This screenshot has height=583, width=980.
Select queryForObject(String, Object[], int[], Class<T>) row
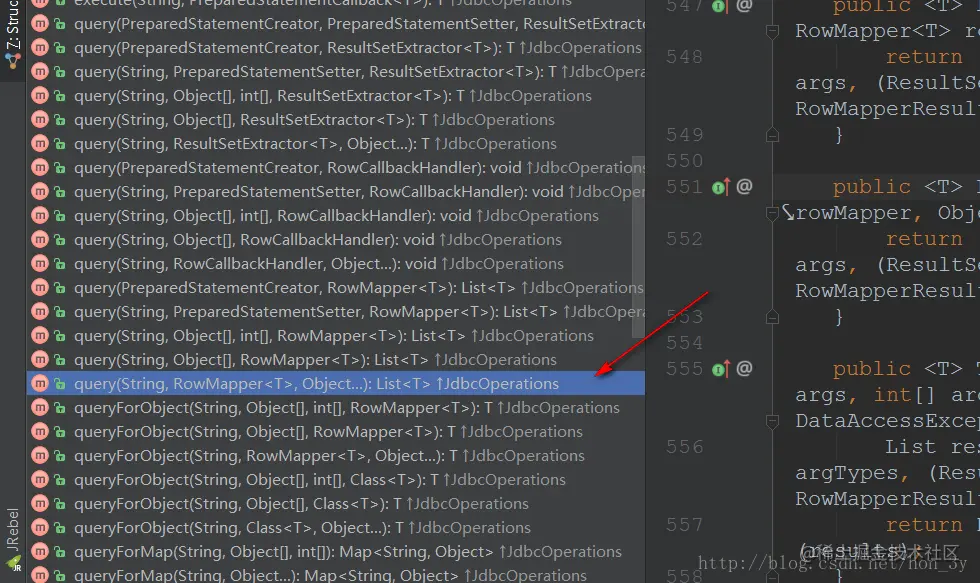click(336, 480)
